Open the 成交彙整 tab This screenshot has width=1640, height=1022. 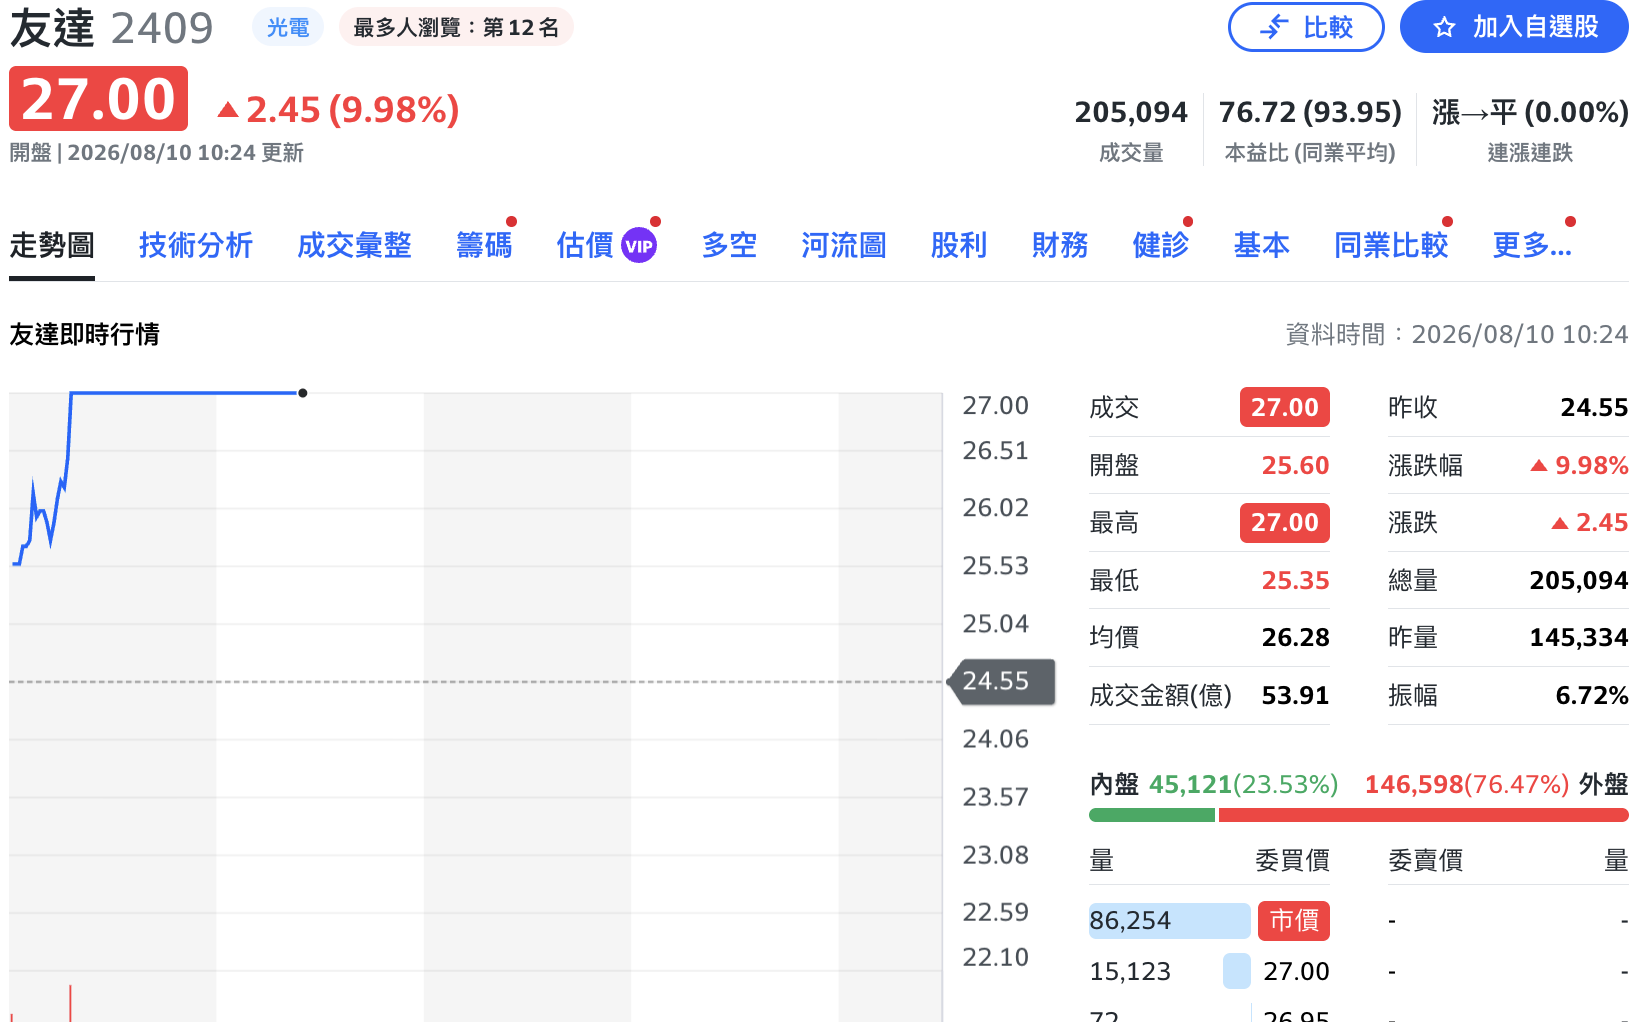click(354, 245)
